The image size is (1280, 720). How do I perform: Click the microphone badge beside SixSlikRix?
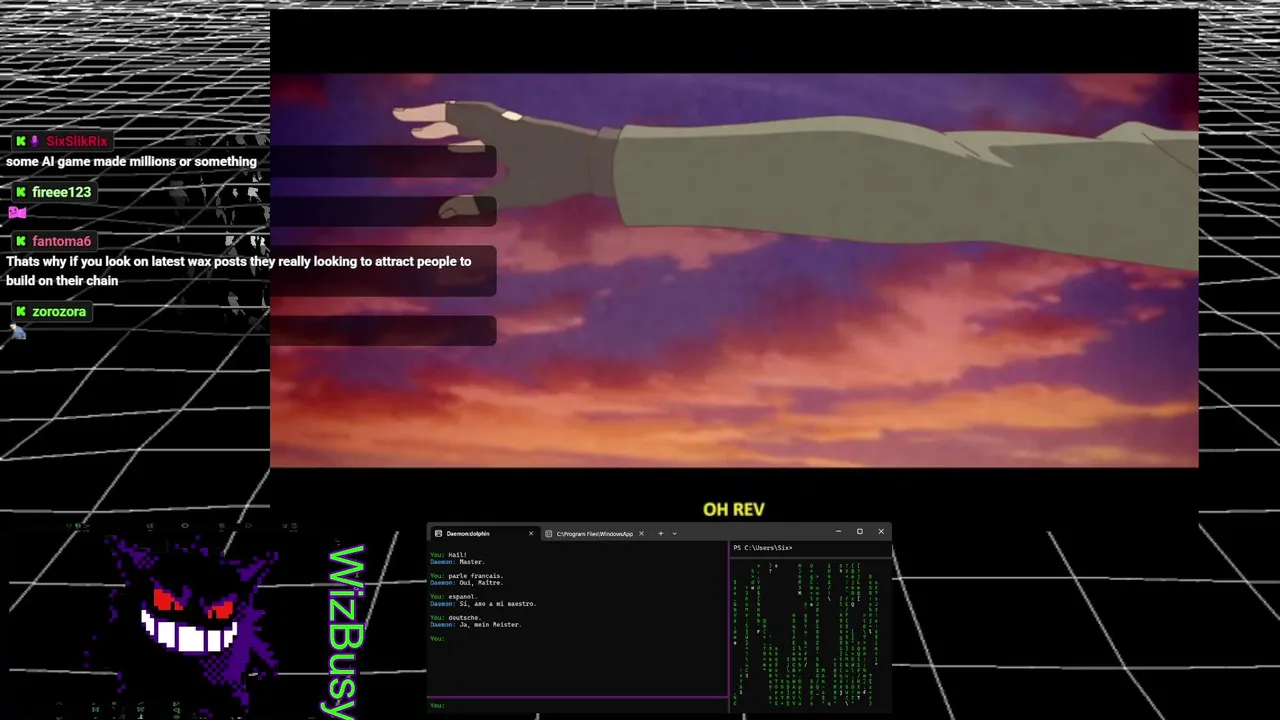coord(35,141)
